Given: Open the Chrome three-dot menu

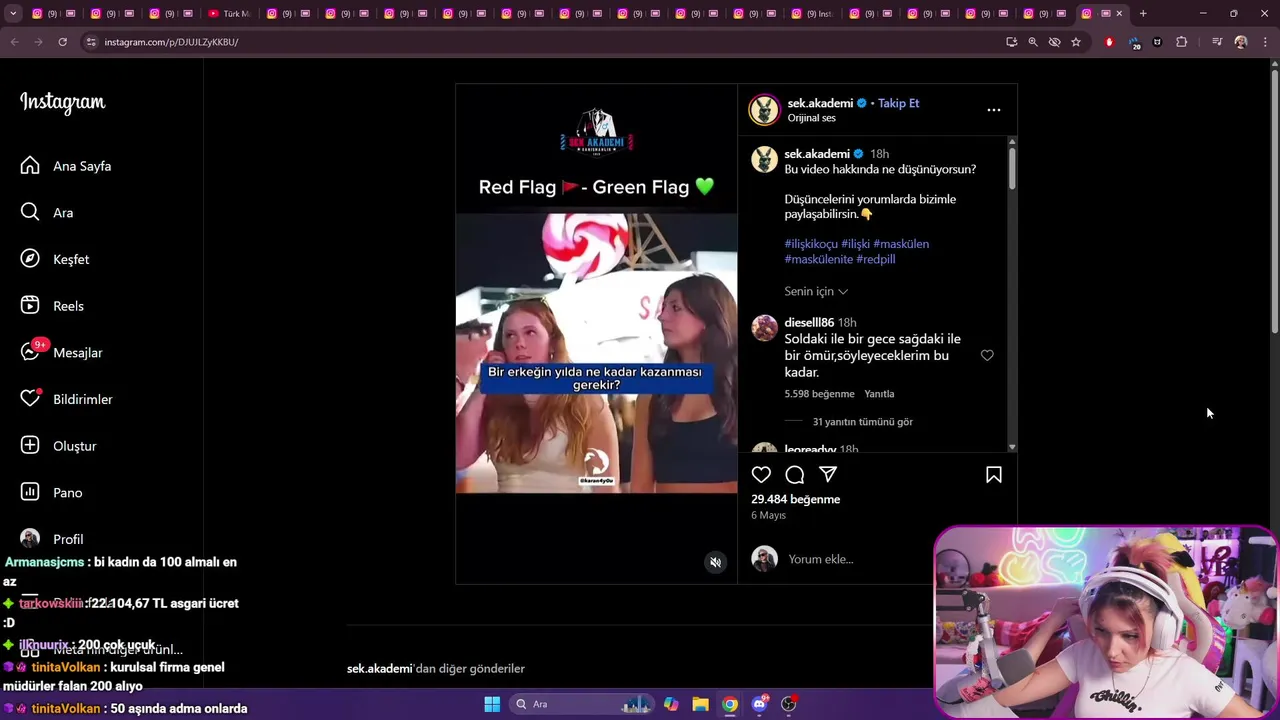Looking at the screenshot, I should coord(1266,42).
